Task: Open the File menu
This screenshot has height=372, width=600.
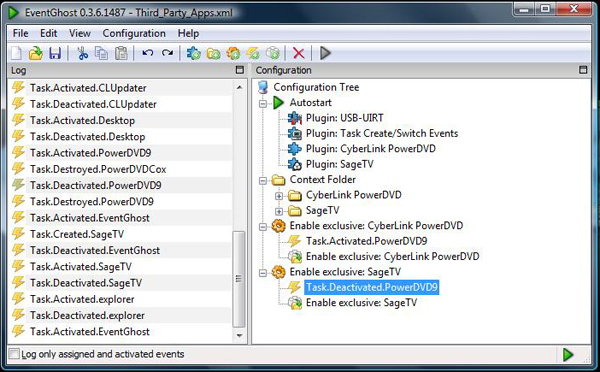Action: [x=20, y=33]
